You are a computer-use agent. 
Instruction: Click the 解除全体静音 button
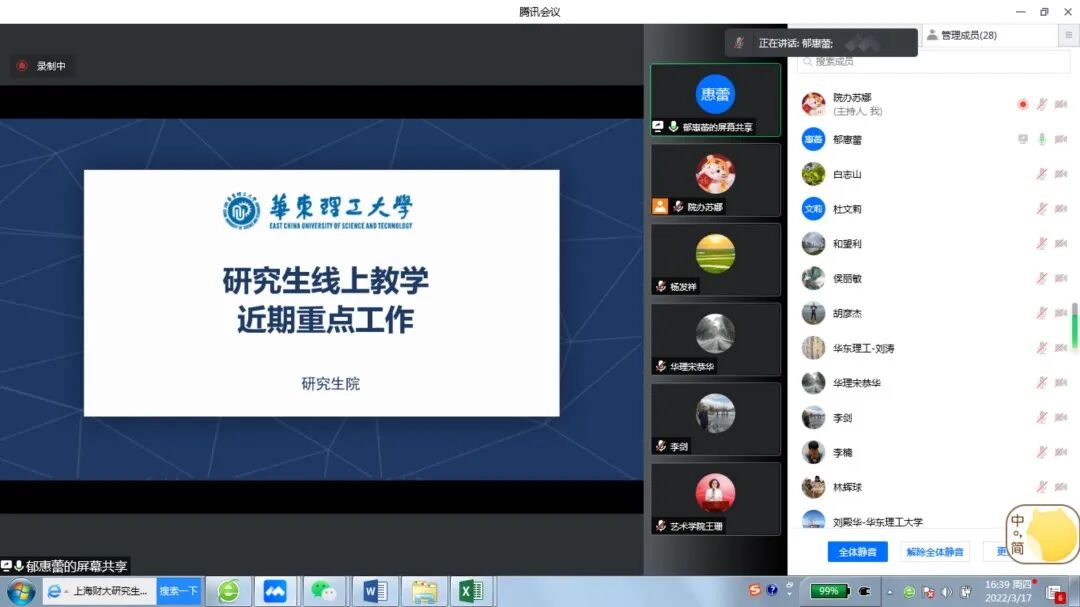[x=936, y=551]
